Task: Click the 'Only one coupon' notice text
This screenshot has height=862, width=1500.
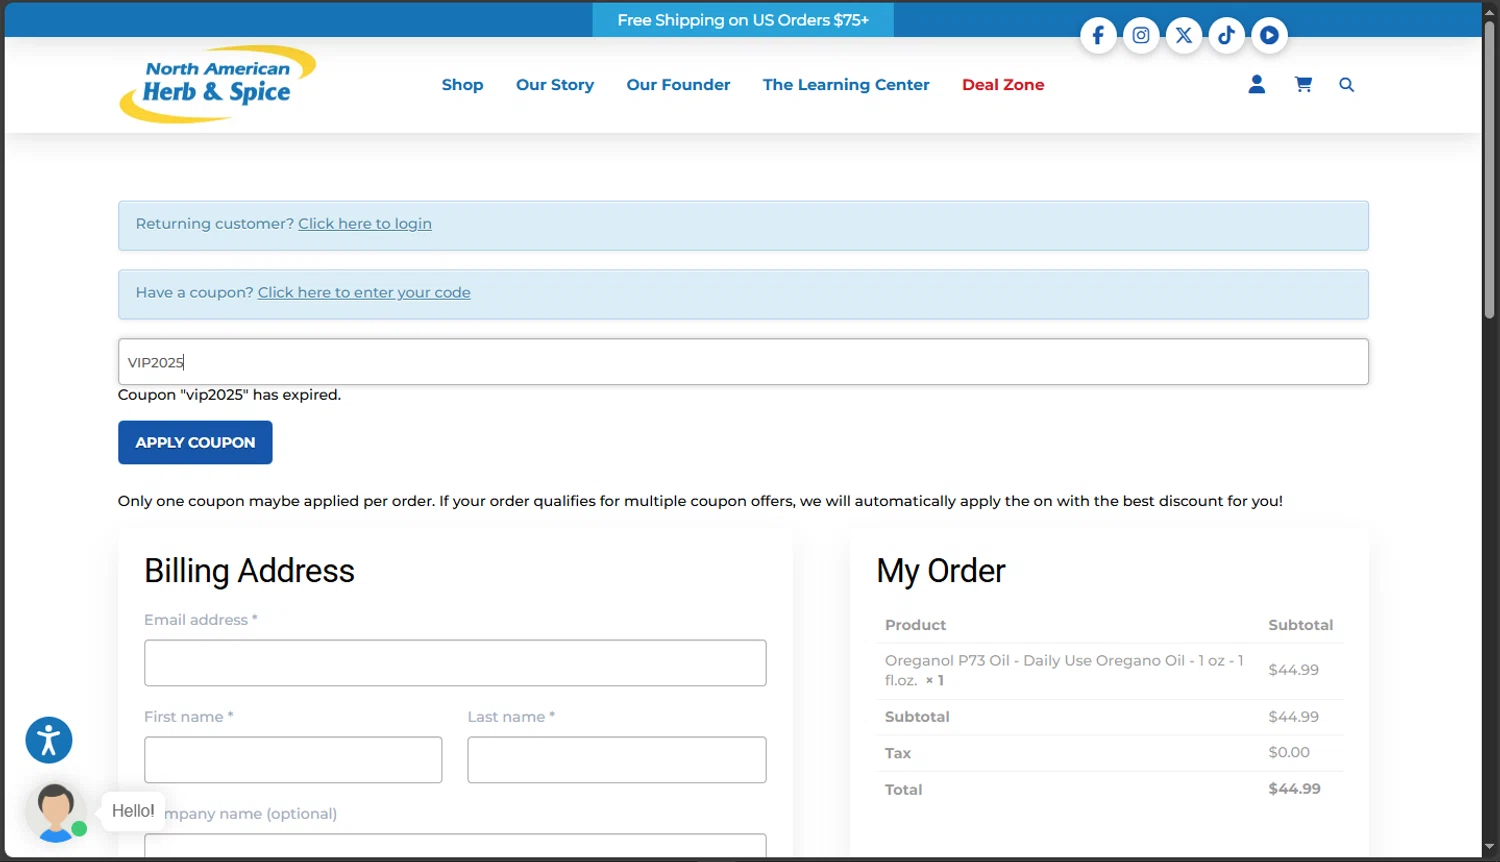Action: pos(700,501)
